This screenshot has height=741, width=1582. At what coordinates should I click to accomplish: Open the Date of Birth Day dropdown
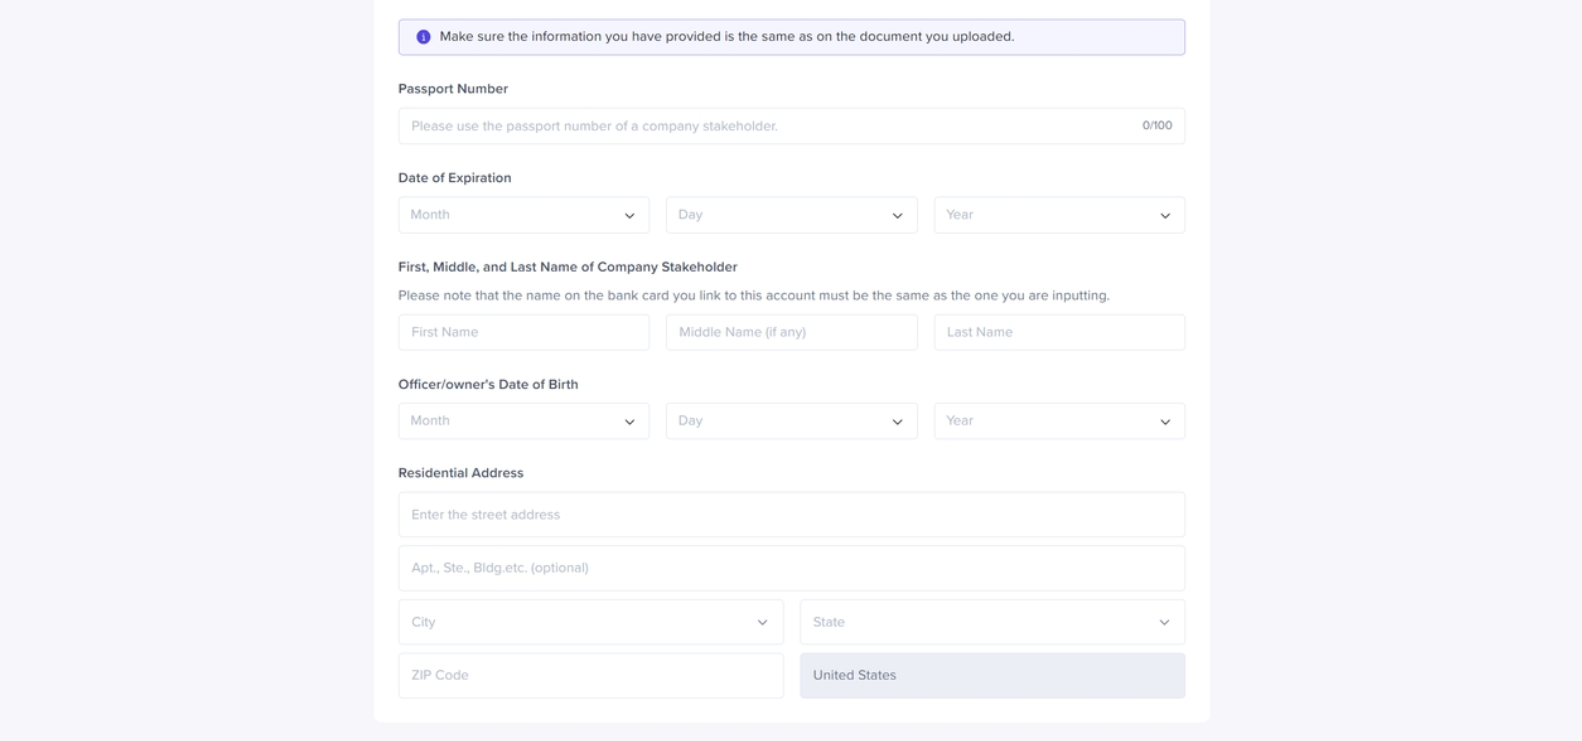790,421
